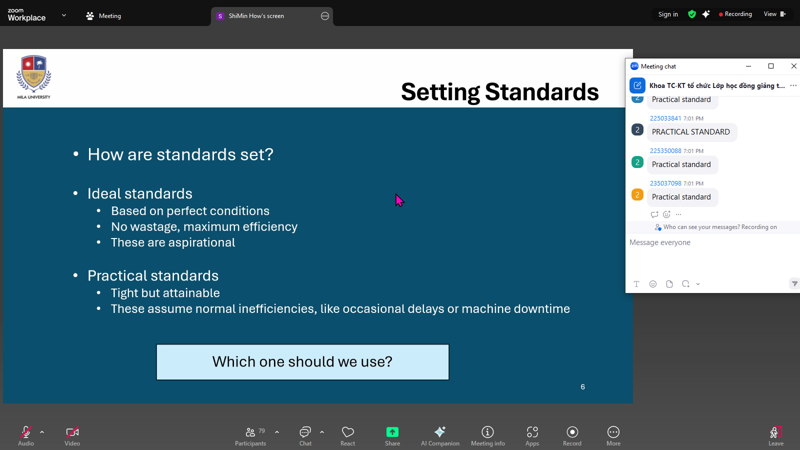The image size is (800, 450).
Task: Open the Apps panel
Action: point(532,433)
